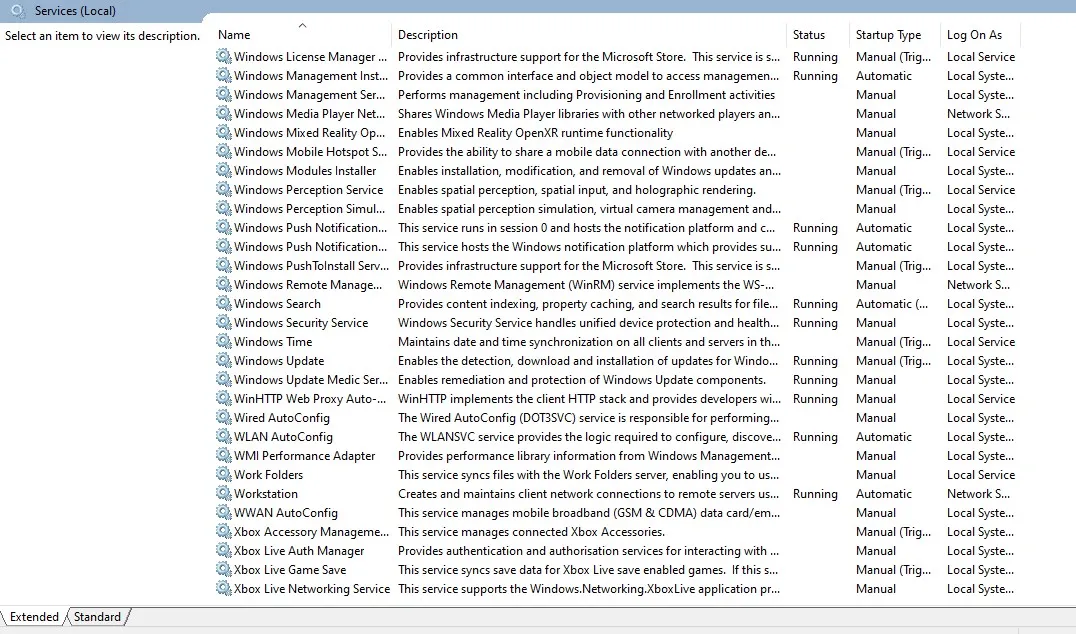The image size is (1076, 634).
Task: Click gear icon beside Wired AutoConfig
Action: [224, 417]
